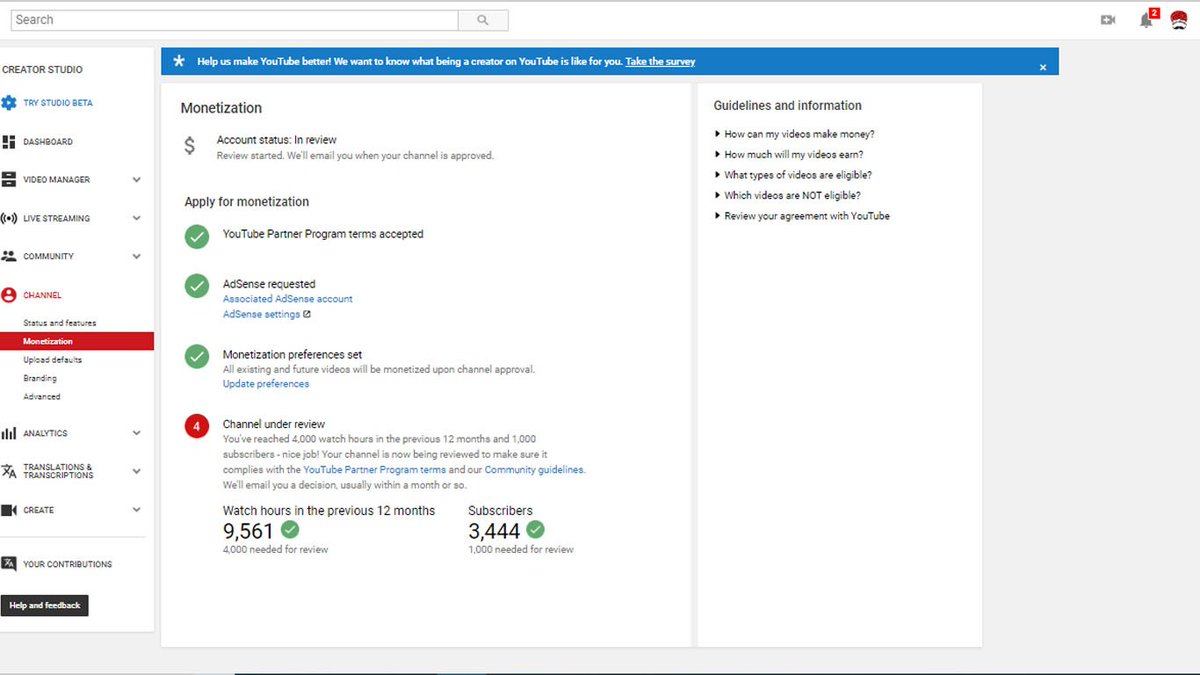Expand the Create chevron
This screenshot has height=675, width=1200.
coord(137,510)
